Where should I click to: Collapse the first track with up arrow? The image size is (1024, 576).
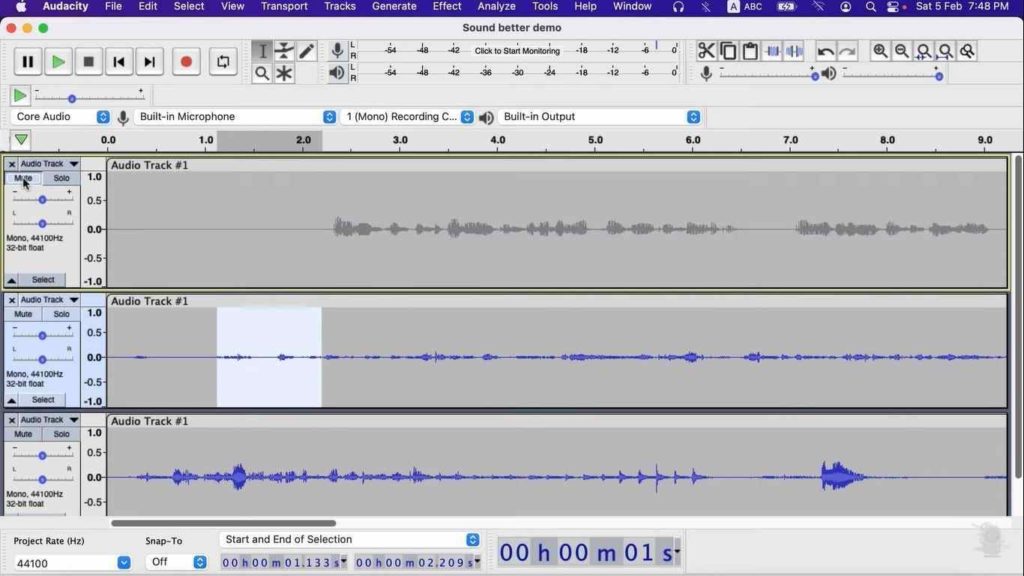(x=12, y=280)
